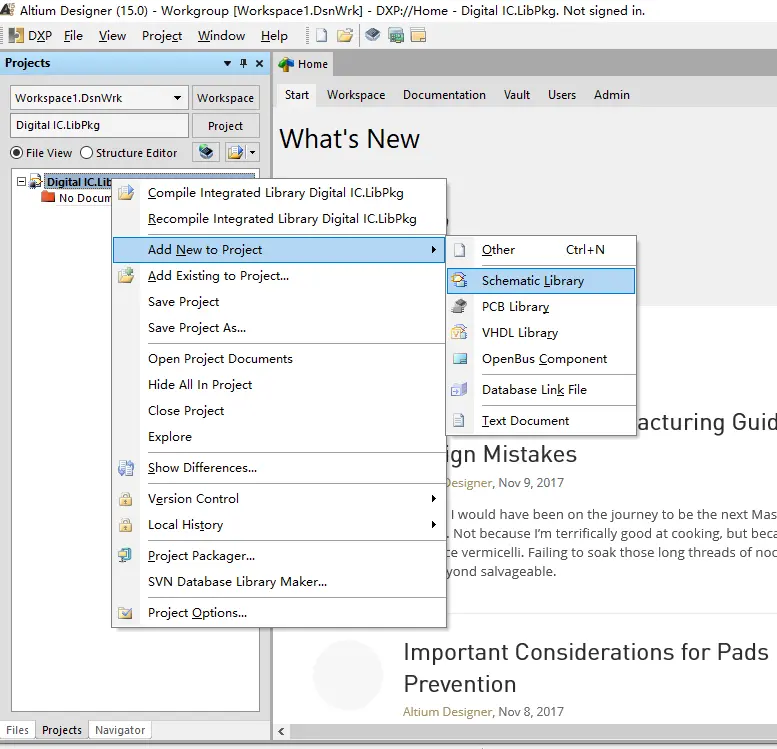
Task: Choose PCB Library in submenu
Action: coord(515,307)
